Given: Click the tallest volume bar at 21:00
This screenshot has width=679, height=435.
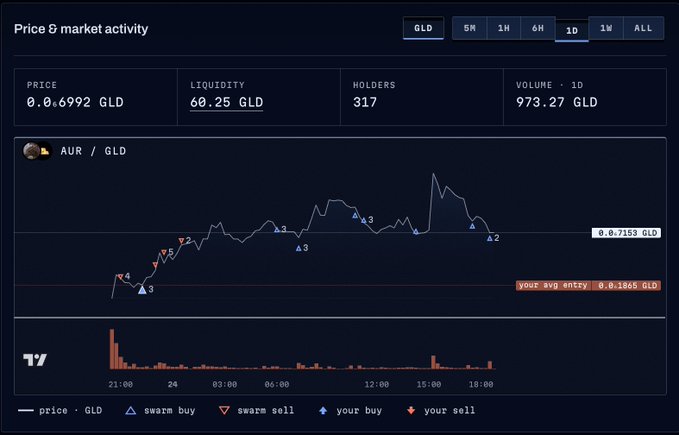Looking at the screenshot, I should pyautogui.click(x=112, y=349).
